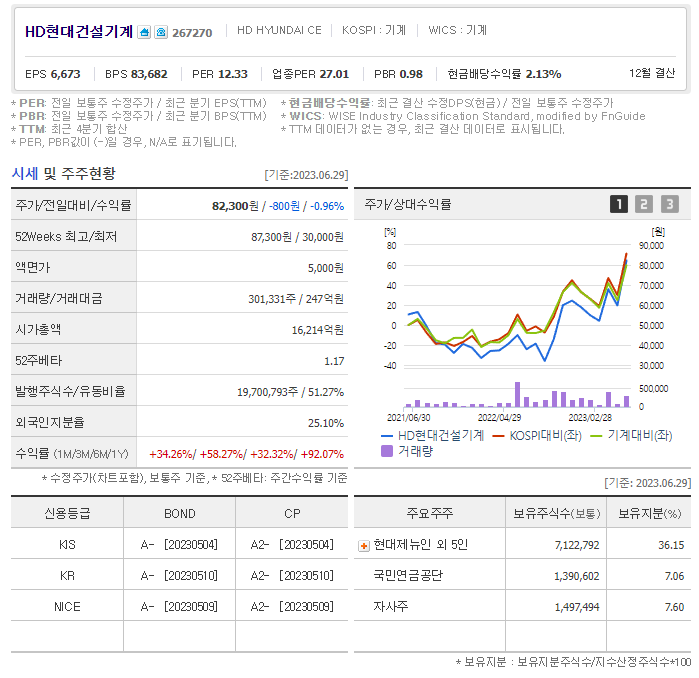Toggle the KOSPI대비(좌) legend entry

click(x=537, y=436)
